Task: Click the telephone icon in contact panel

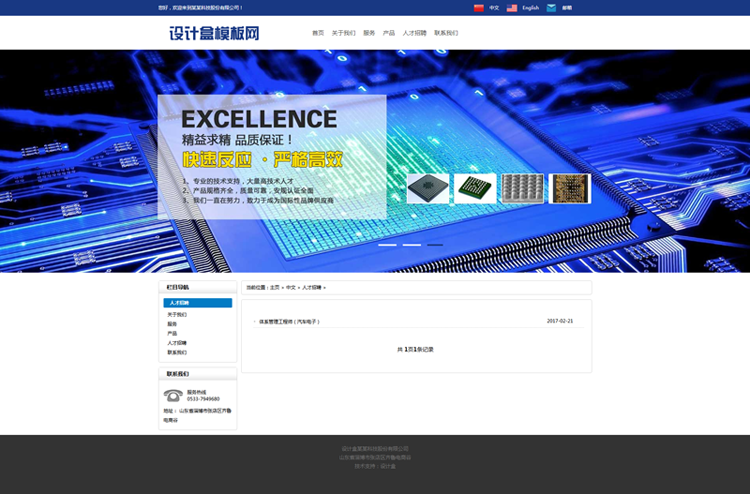Action: (173, 395)
